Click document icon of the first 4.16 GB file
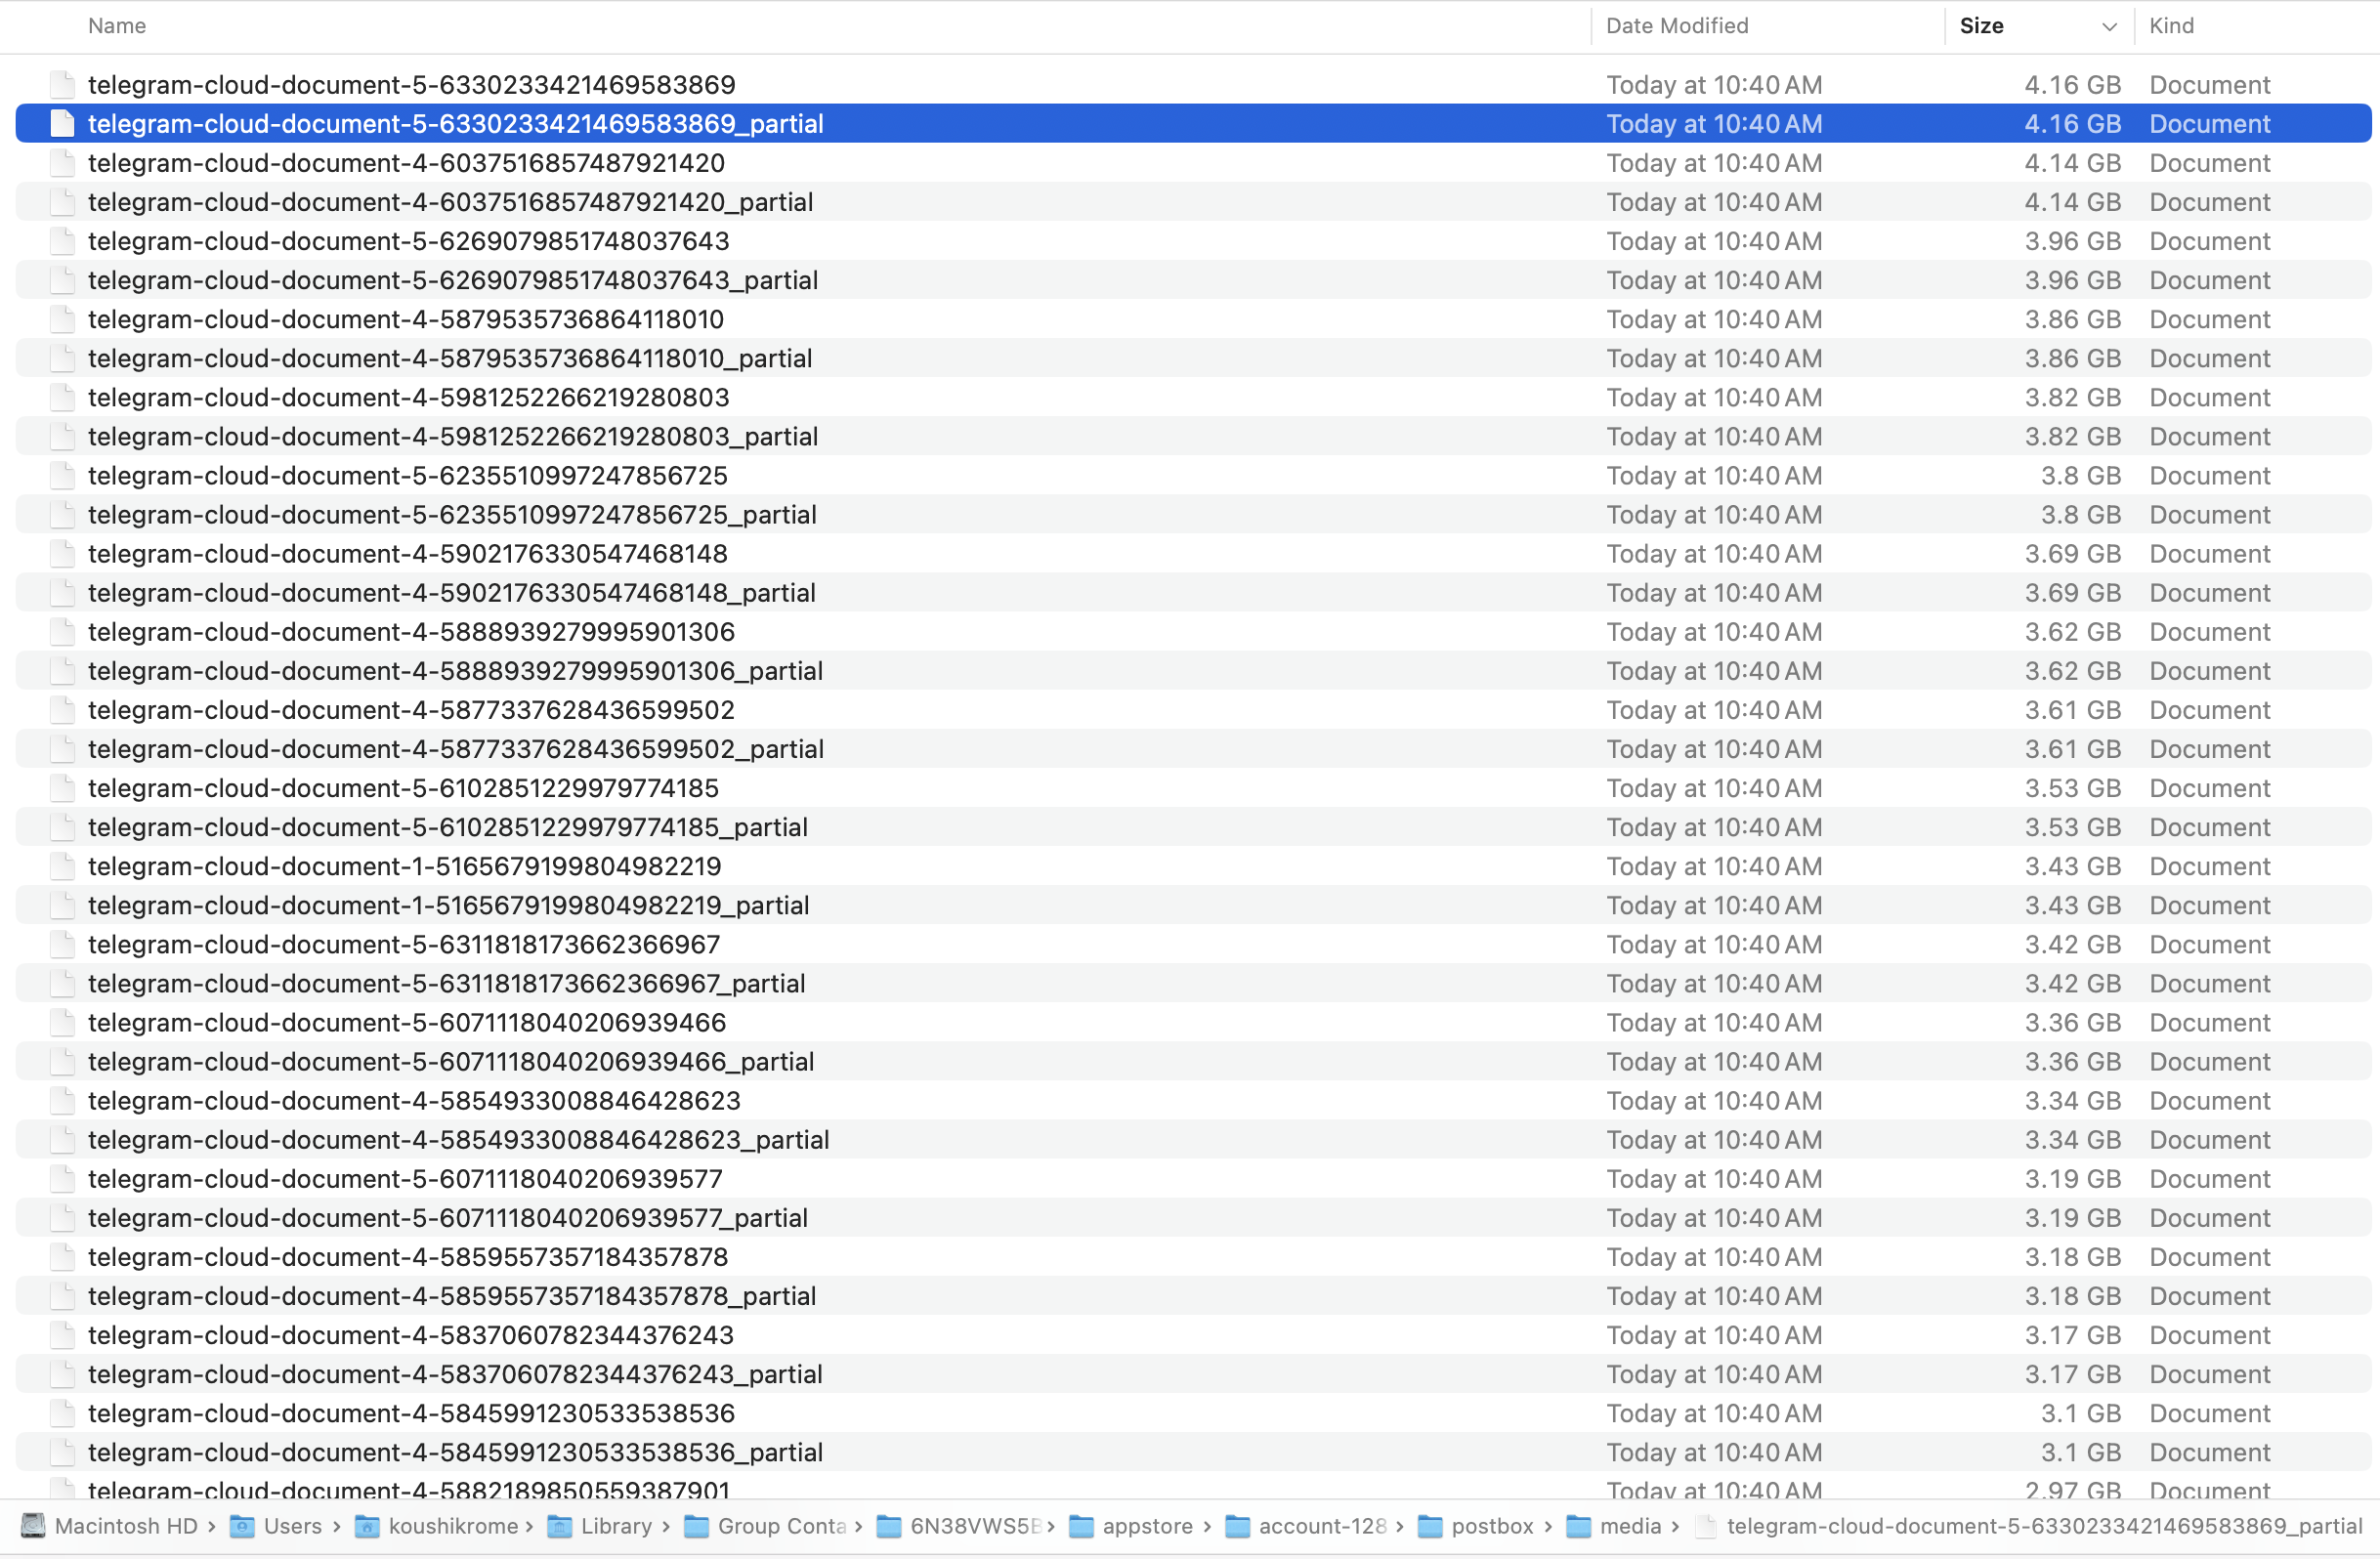 pyautogui.click(x=62, y=85)
